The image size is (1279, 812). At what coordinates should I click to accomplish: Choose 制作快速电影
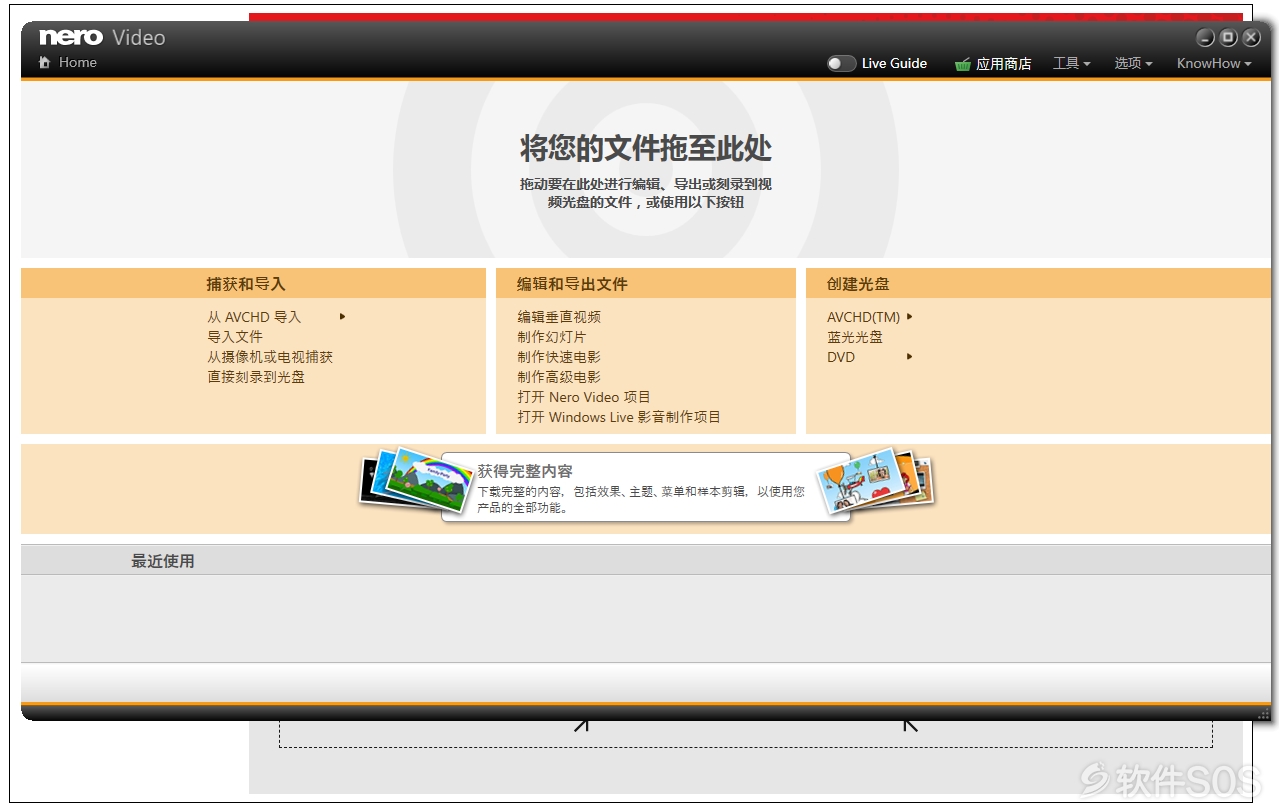[559, 357]
